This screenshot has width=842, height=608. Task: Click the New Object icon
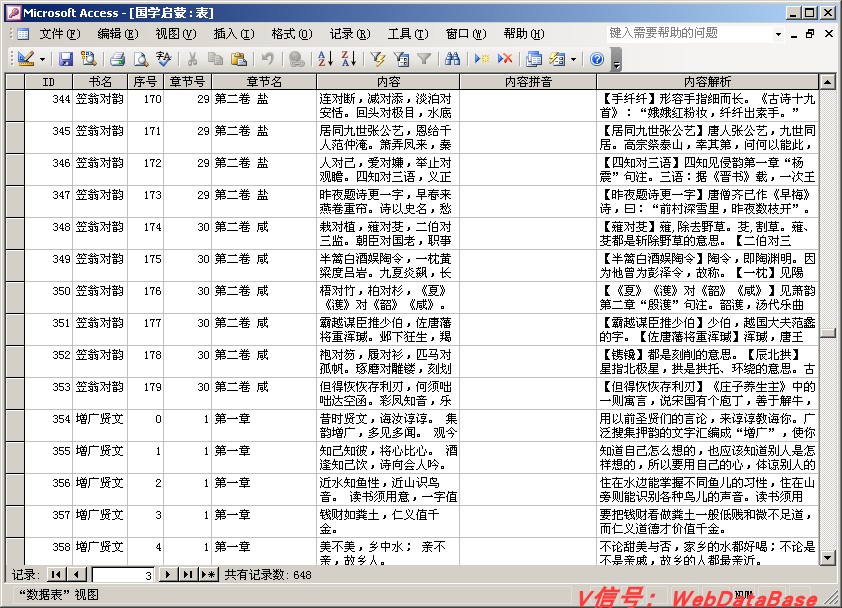557,59
